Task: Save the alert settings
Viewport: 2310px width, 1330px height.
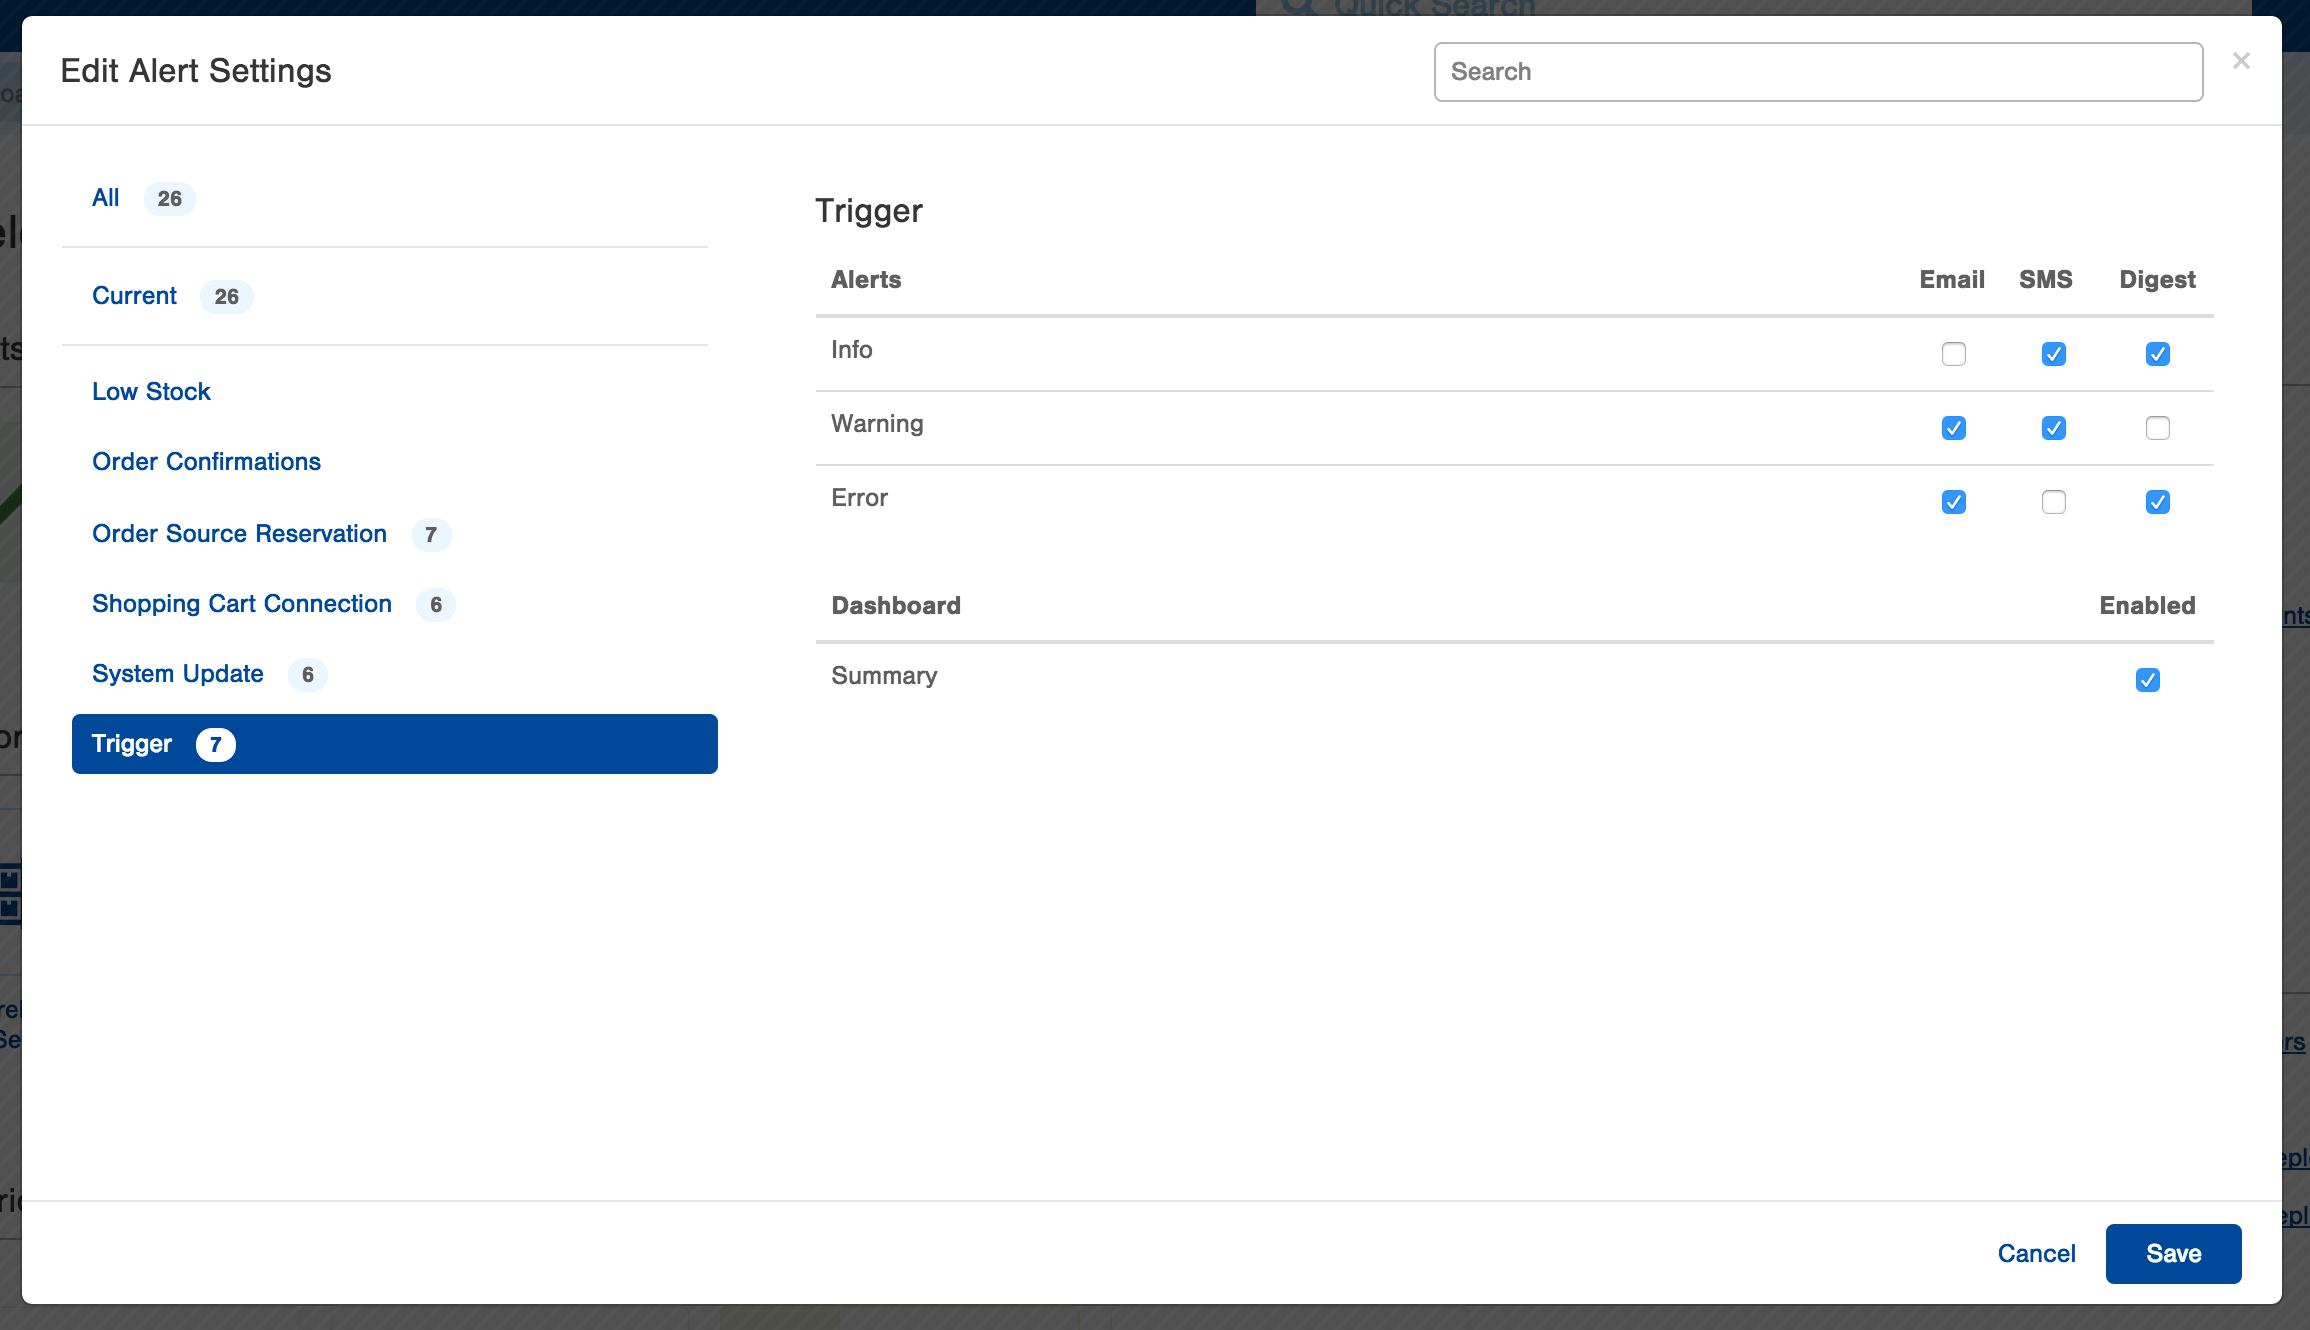Action: pyautogui.click(x=2173, y=1253)
